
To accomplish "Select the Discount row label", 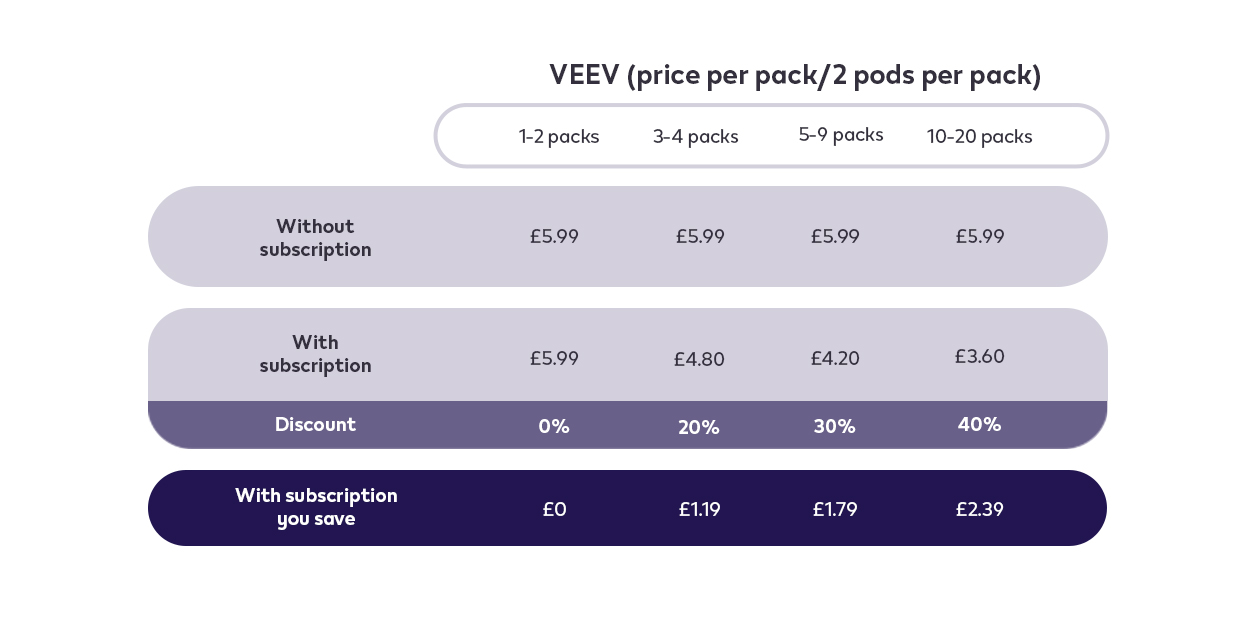I will 315,425.
